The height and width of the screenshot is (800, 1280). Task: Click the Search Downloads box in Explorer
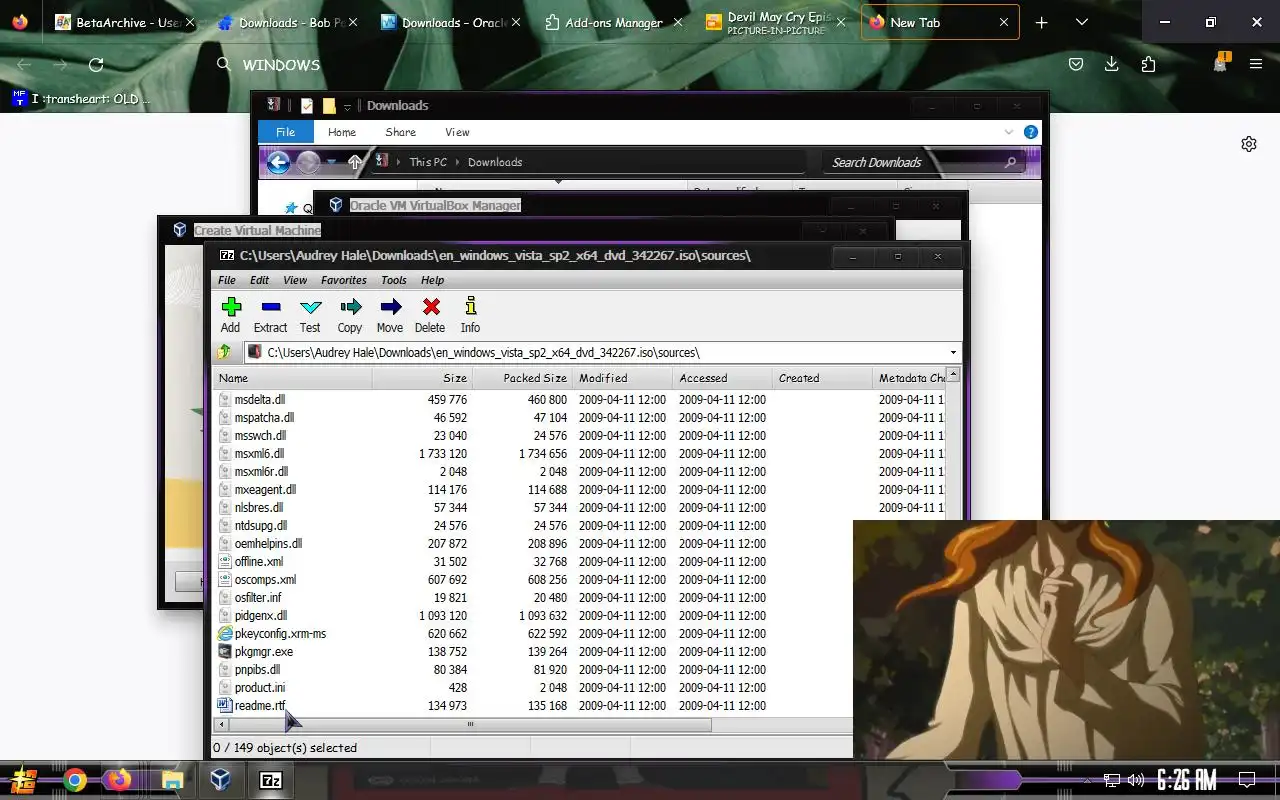click(x=924, y=162)
